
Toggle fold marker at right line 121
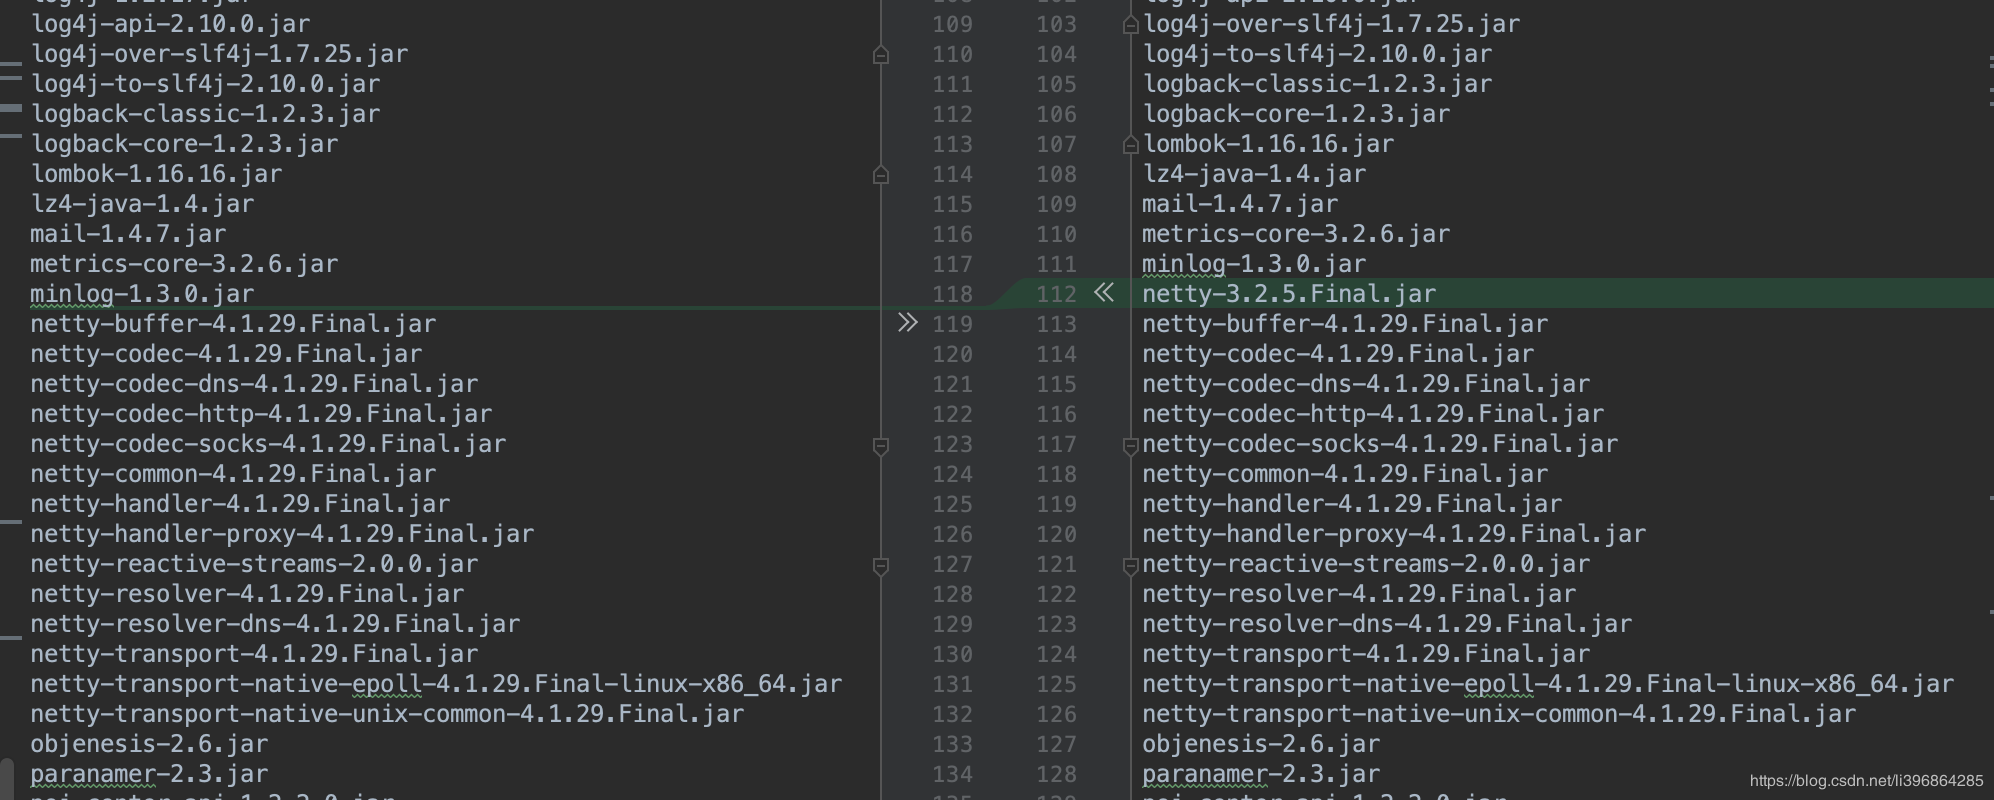(x=1131, y=566)
